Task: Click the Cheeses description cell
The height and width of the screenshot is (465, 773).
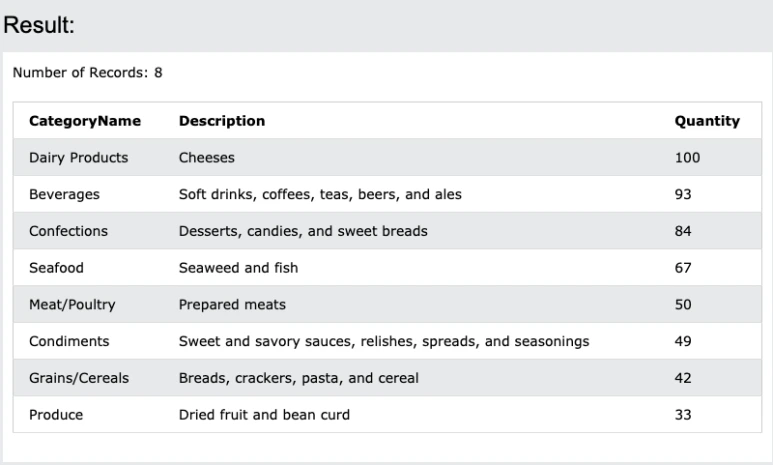Action: point(207,158)
